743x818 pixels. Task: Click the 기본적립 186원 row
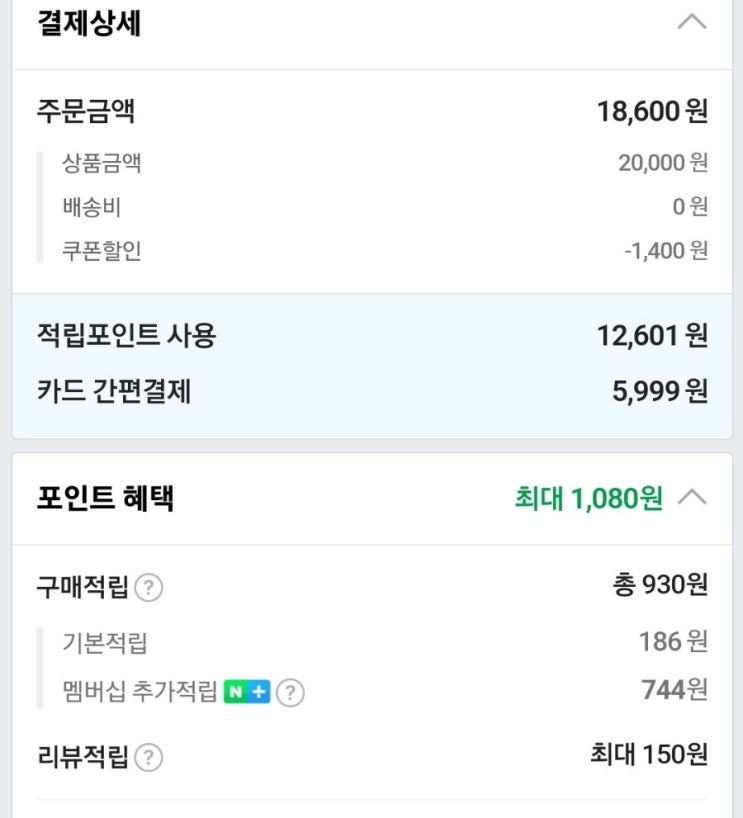(x=371, y=642)
